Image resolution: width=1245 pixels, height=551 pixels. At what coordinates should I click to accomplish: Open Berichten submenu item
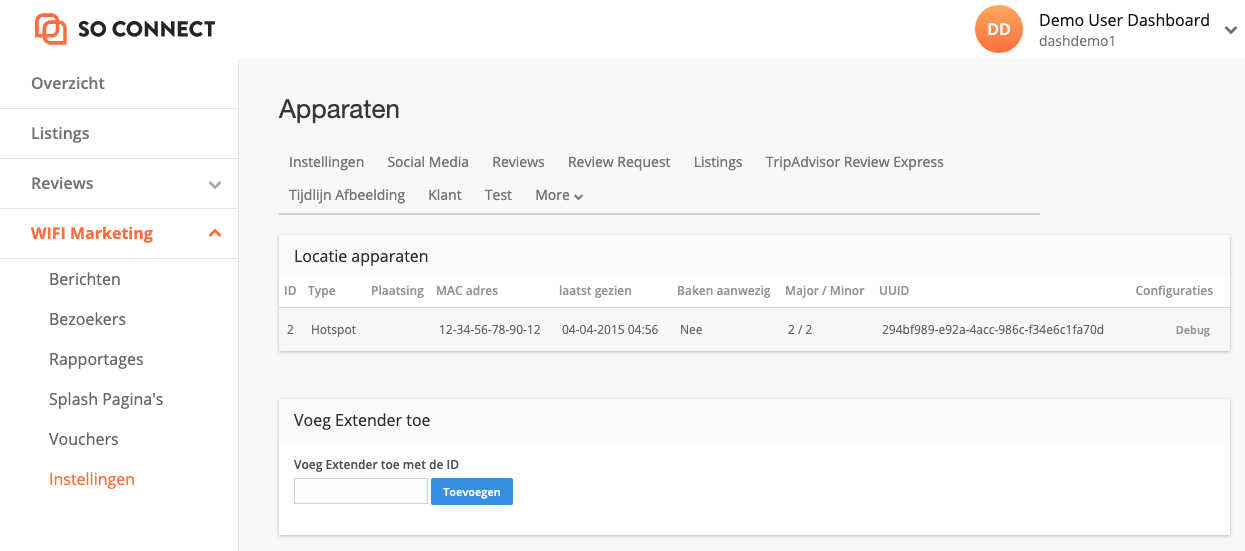85,279
